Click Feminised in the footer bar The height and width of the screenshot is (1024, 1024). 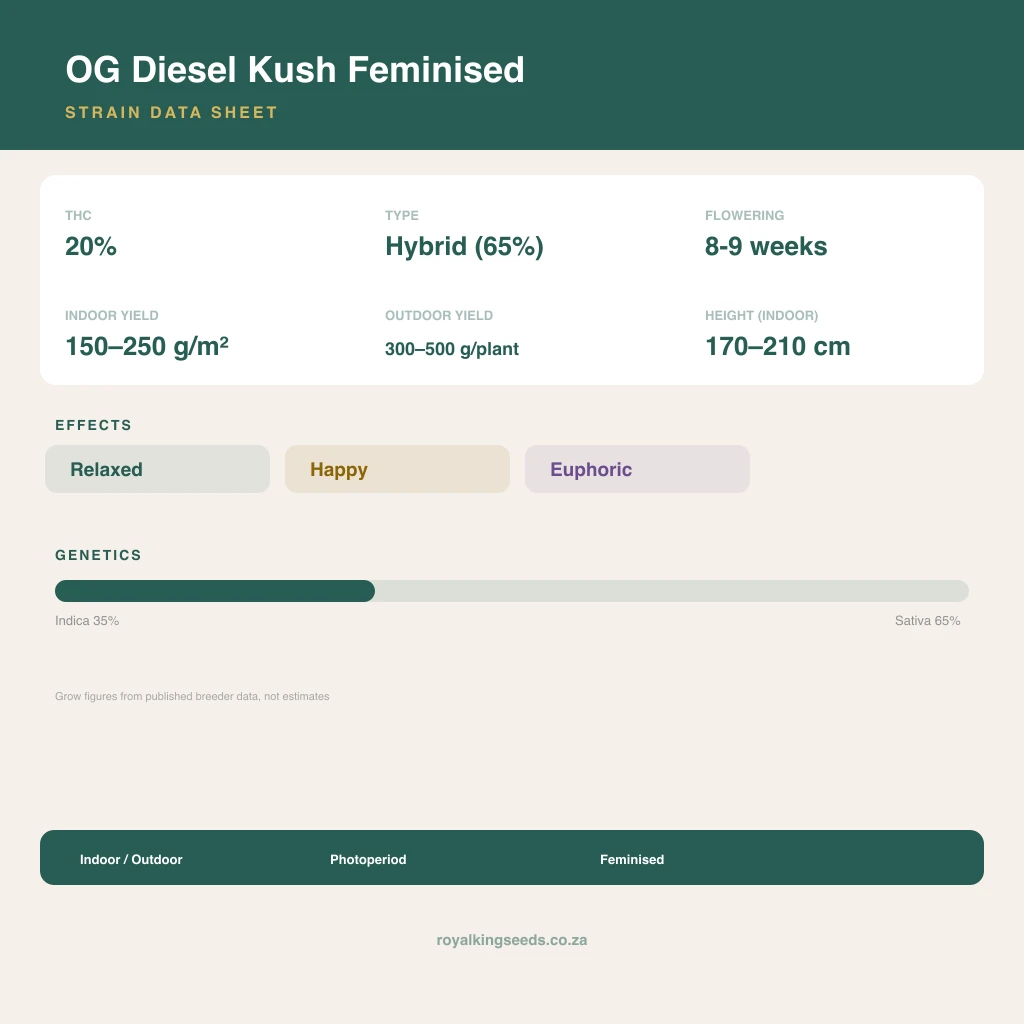[x=632, y=859]
